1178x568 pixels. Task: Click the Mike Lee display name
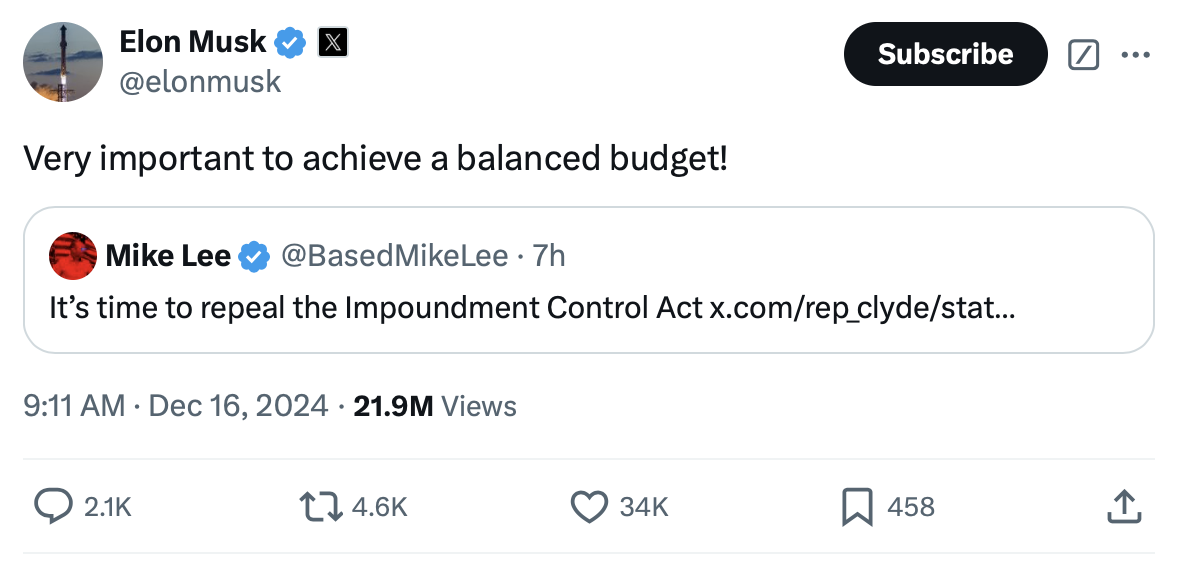point(168,256)
